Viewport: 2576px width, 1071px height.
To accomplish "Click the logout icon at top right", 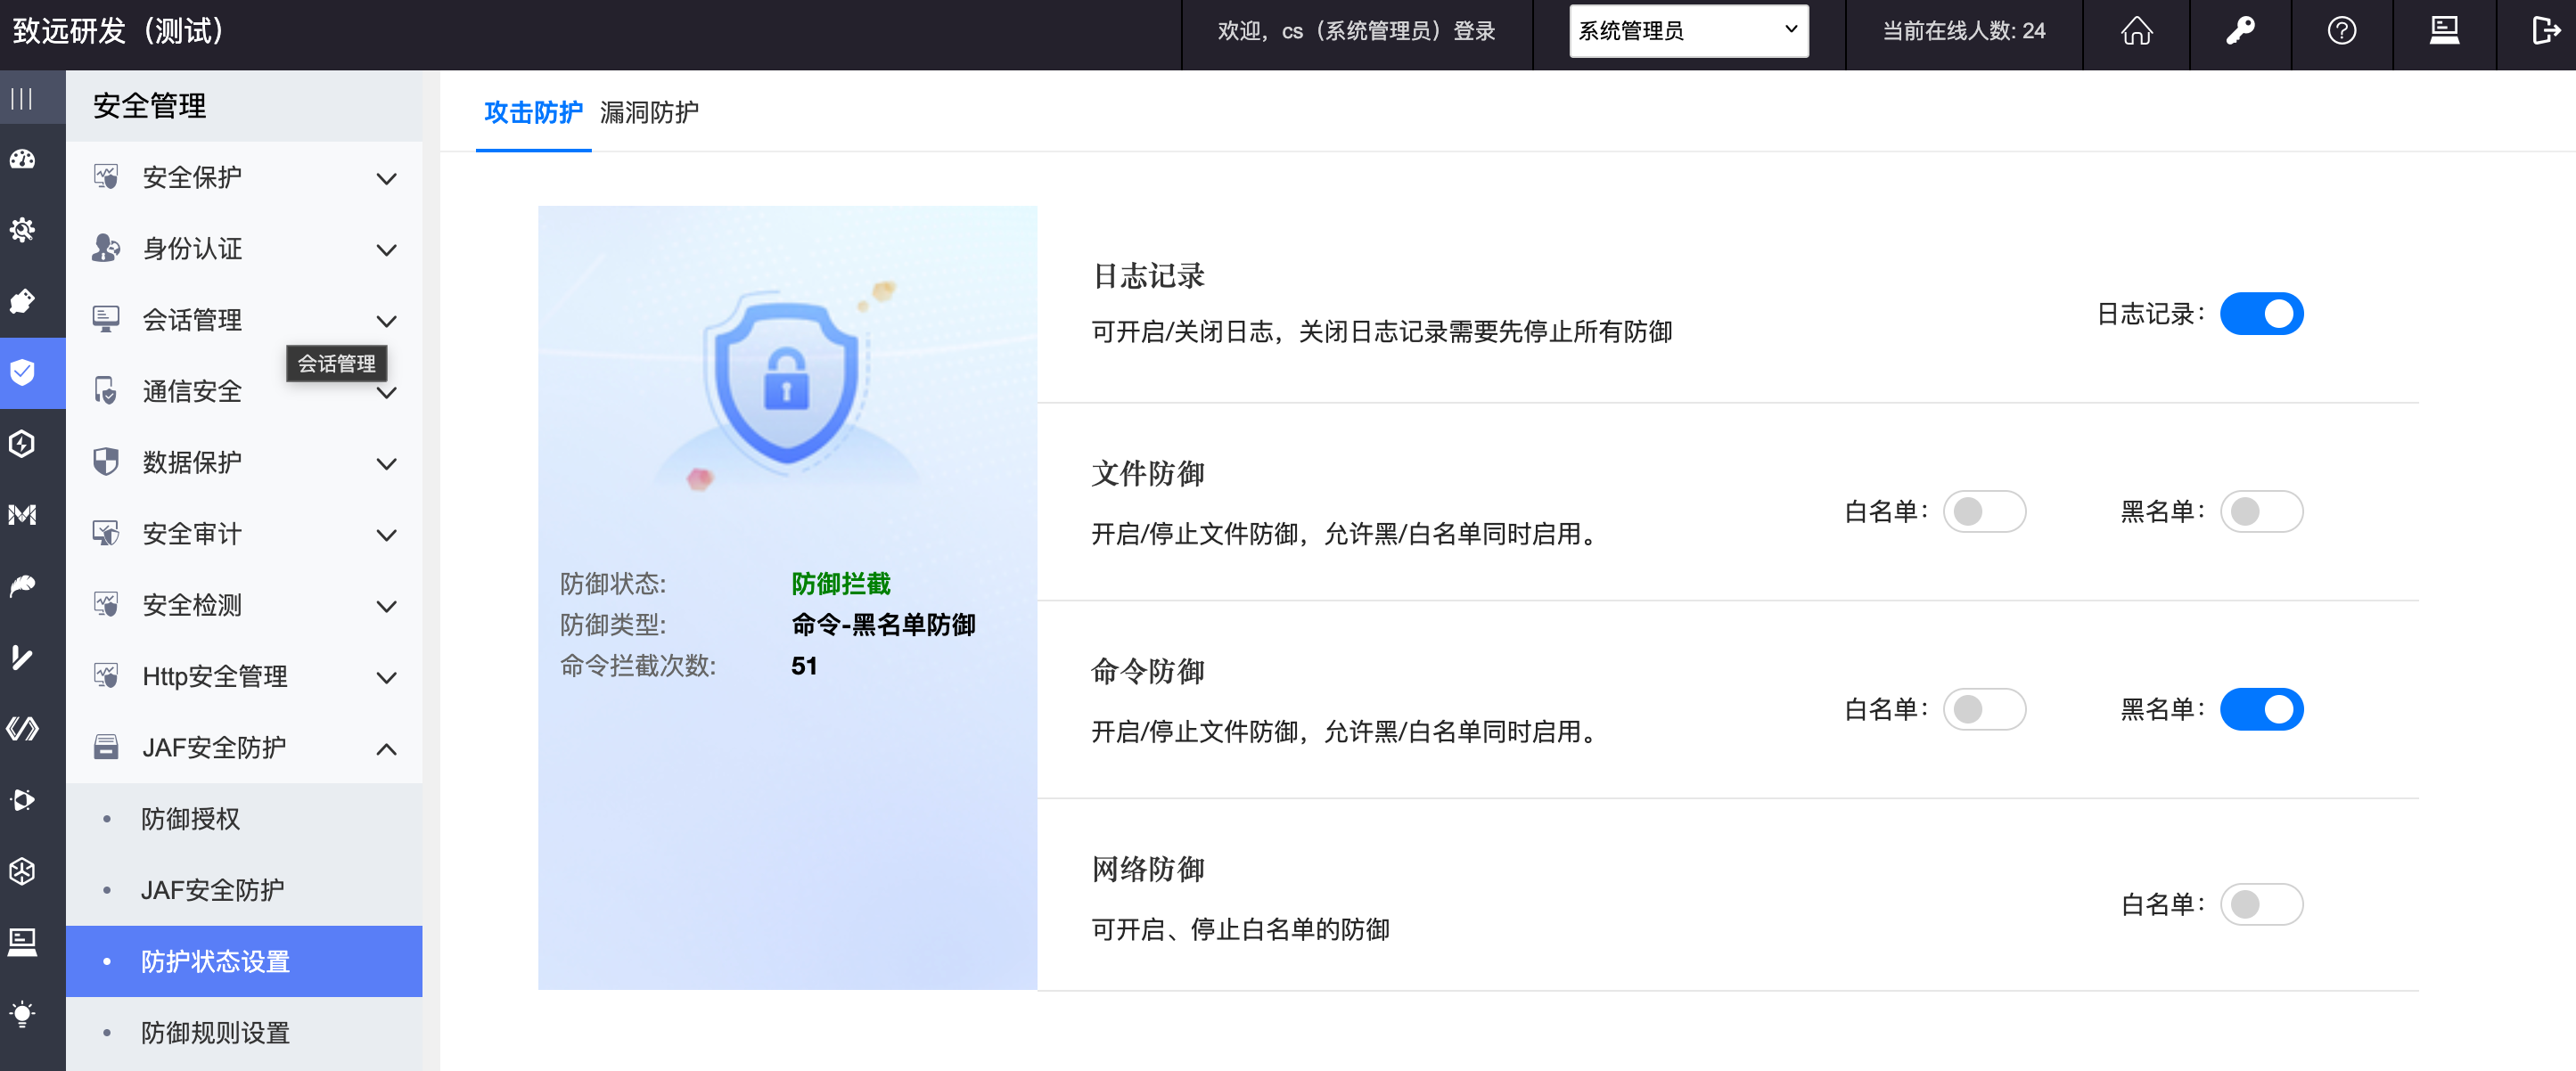I will [x=2544, y=31].
